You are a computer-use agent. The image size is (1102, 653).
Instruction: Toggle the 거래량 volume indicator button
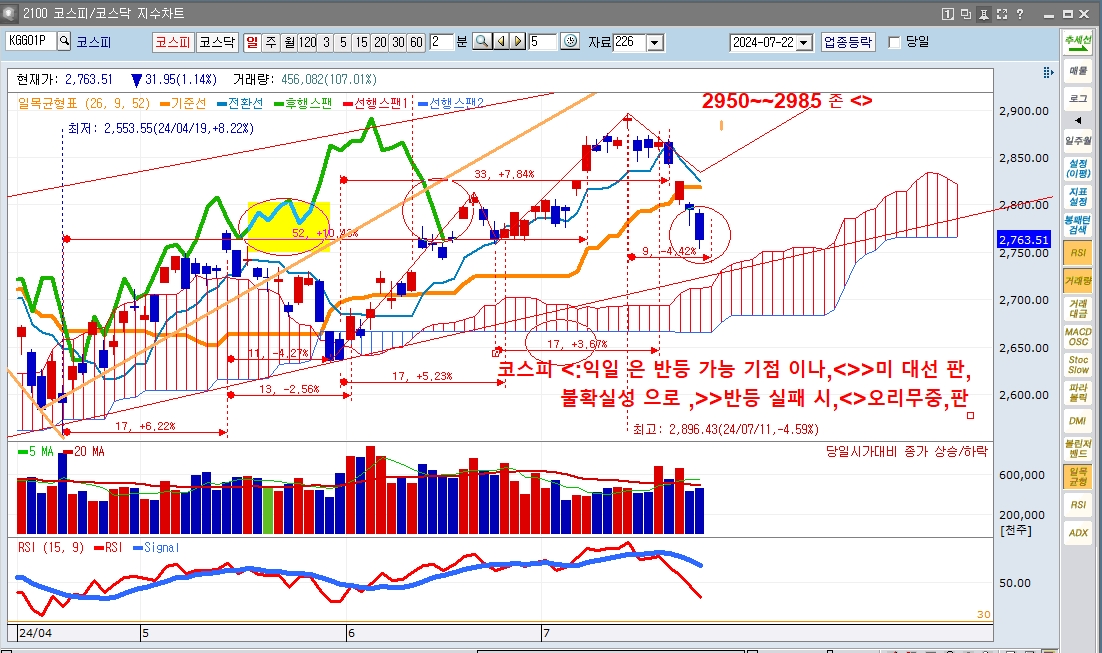click(1077, 280)
